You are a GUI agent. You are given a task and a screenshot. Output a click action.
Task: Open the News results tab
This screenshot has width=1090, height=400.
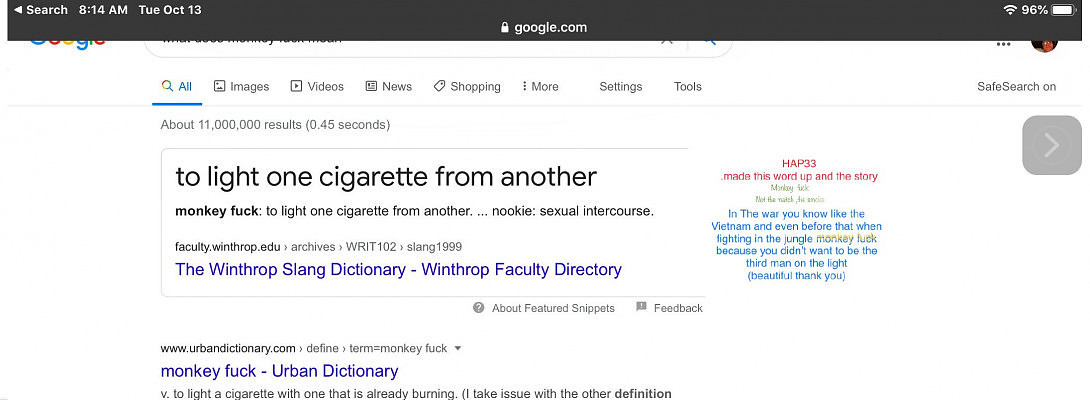pos(388,87)
